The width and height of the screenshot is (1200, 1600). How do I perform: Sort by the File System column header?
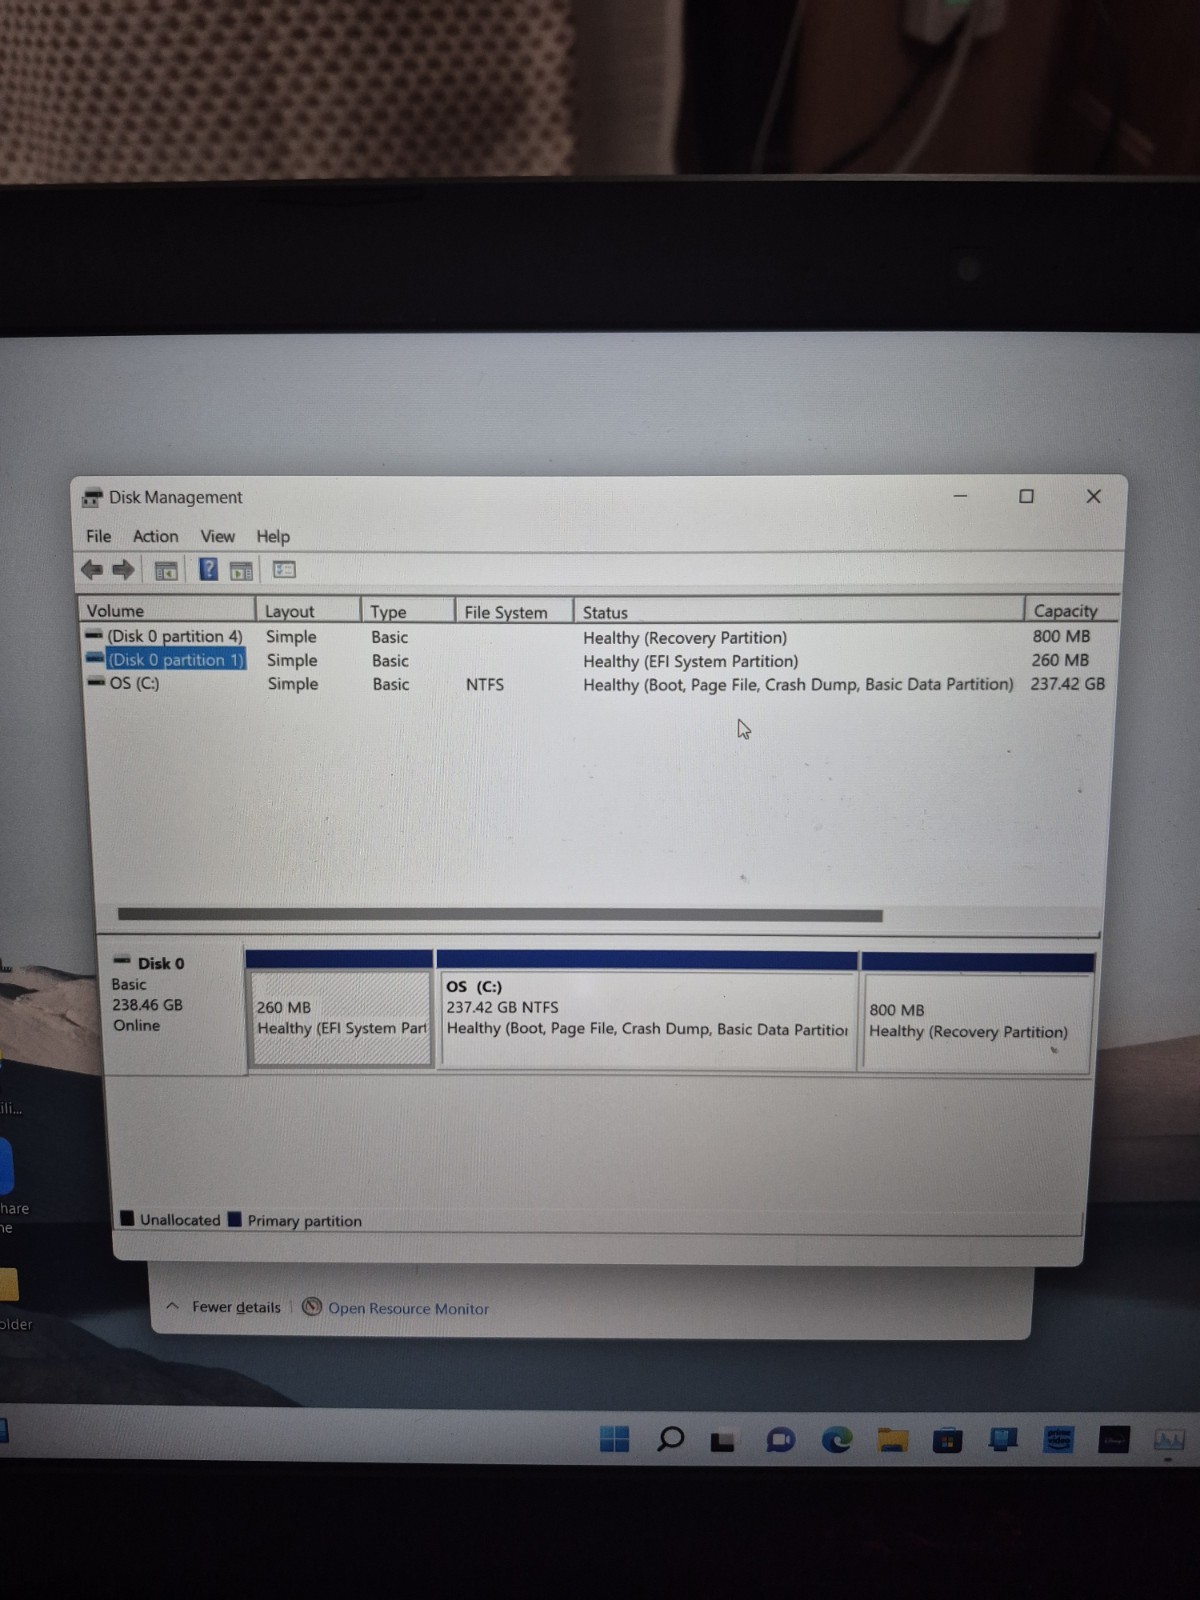click(x=514, y=612)
